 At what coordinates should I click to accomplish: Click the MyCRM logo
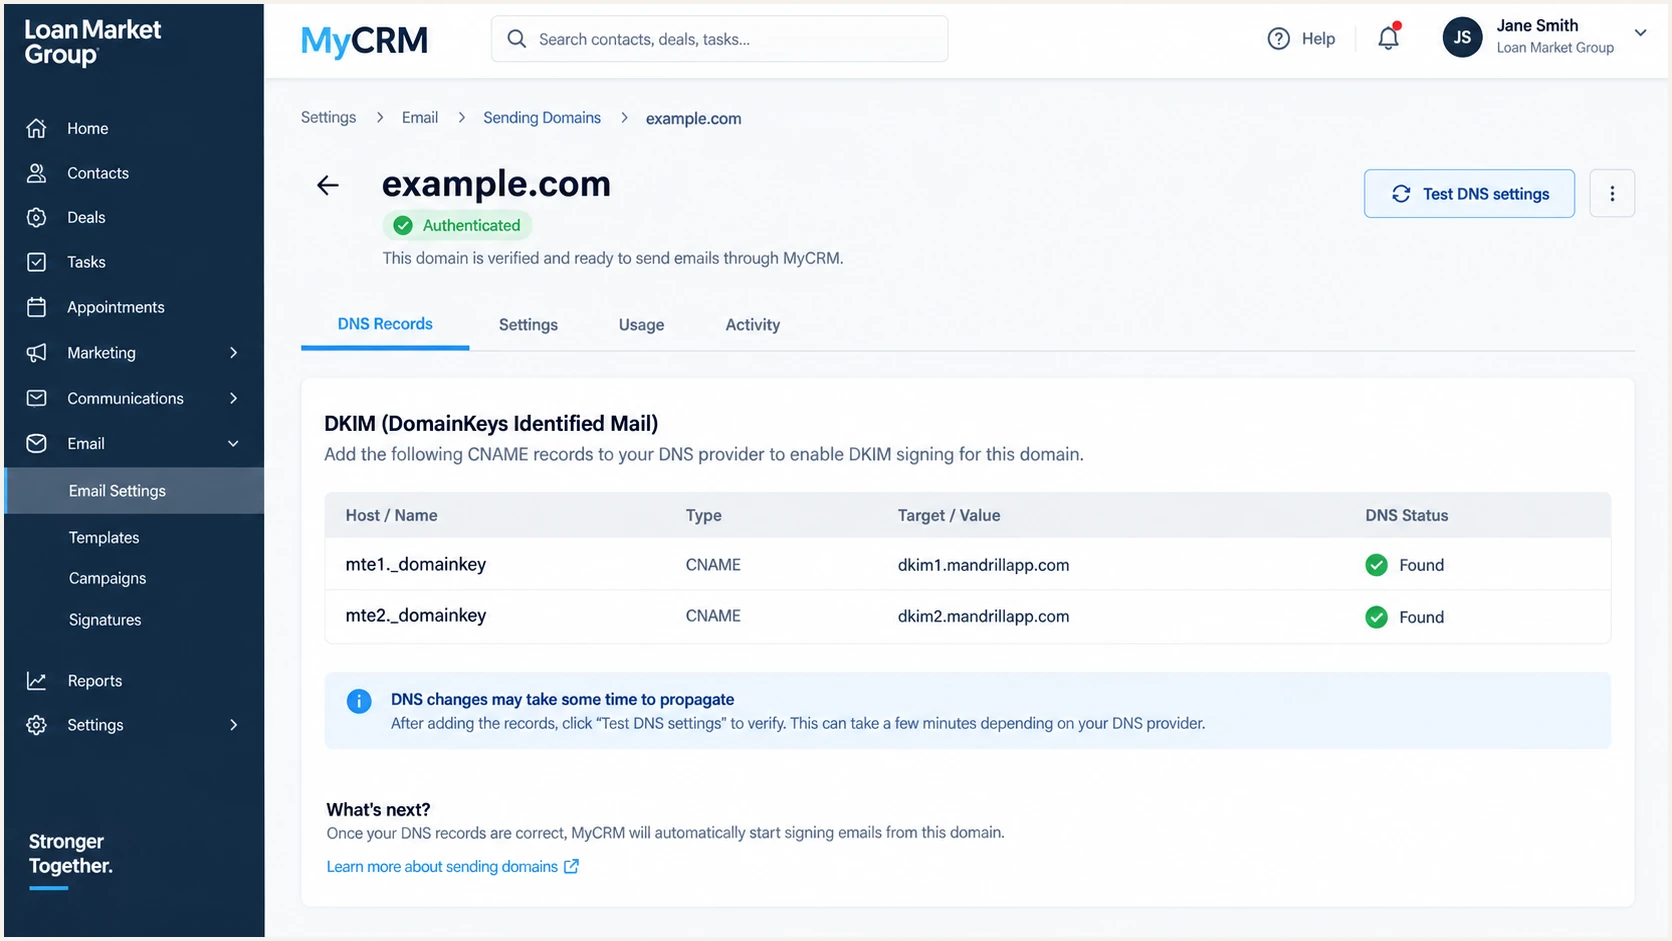[x=364, y=40]
